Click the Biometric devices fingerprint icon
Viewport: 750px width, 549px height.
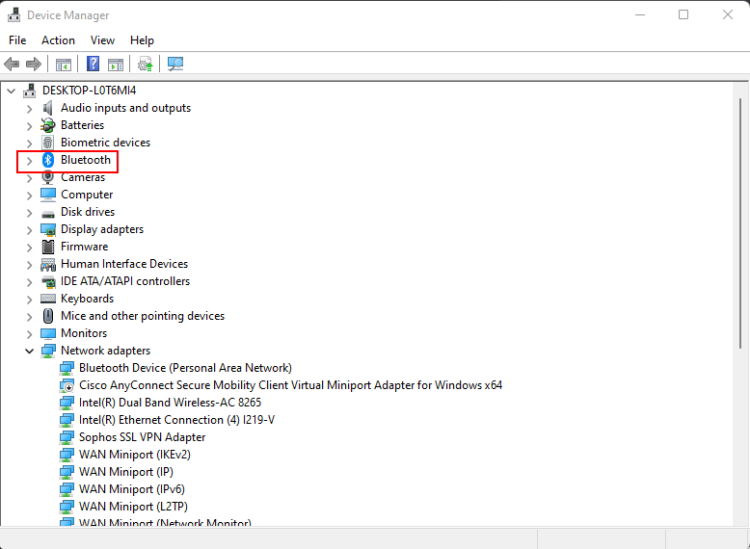48,143
